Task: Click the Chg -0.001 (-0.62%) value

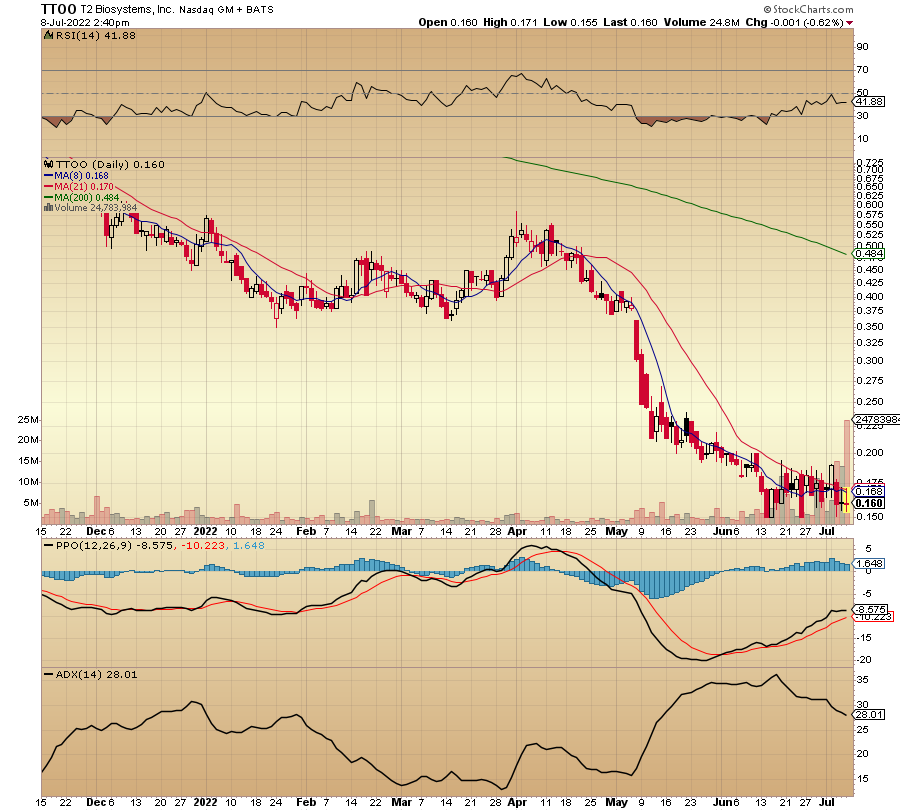Action: click(x=794, y=22)
